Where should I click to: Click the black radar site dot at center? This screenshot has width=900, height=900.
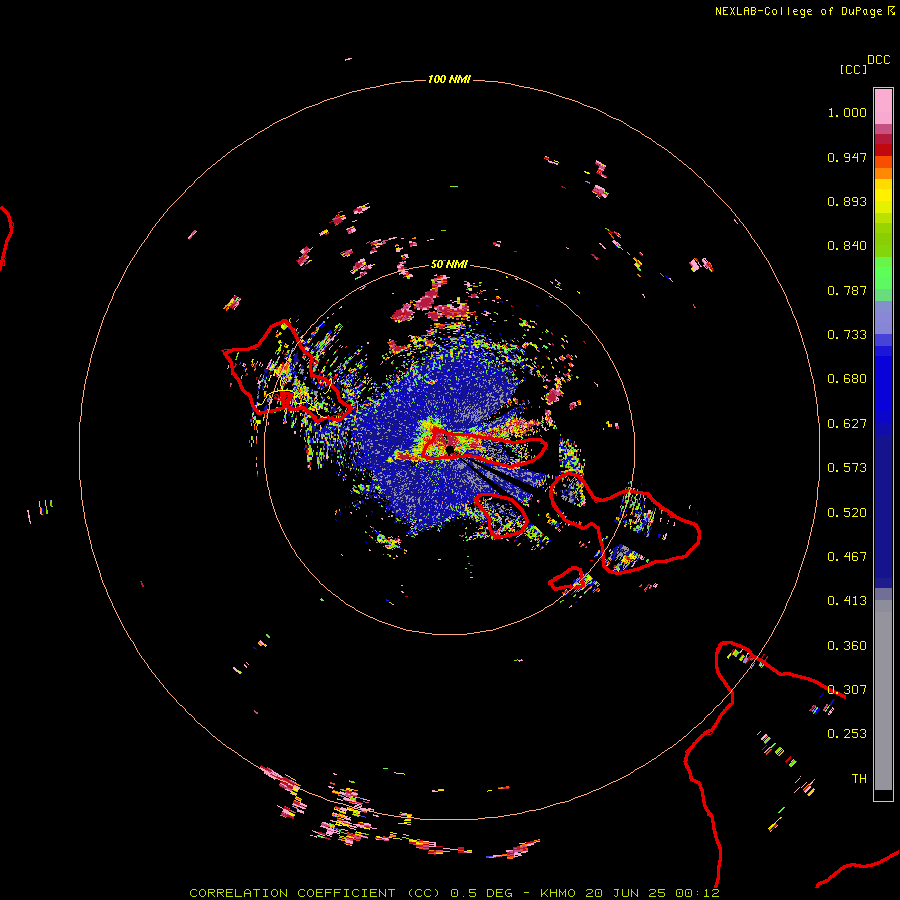pyautogui.click(x=449, y=449)
